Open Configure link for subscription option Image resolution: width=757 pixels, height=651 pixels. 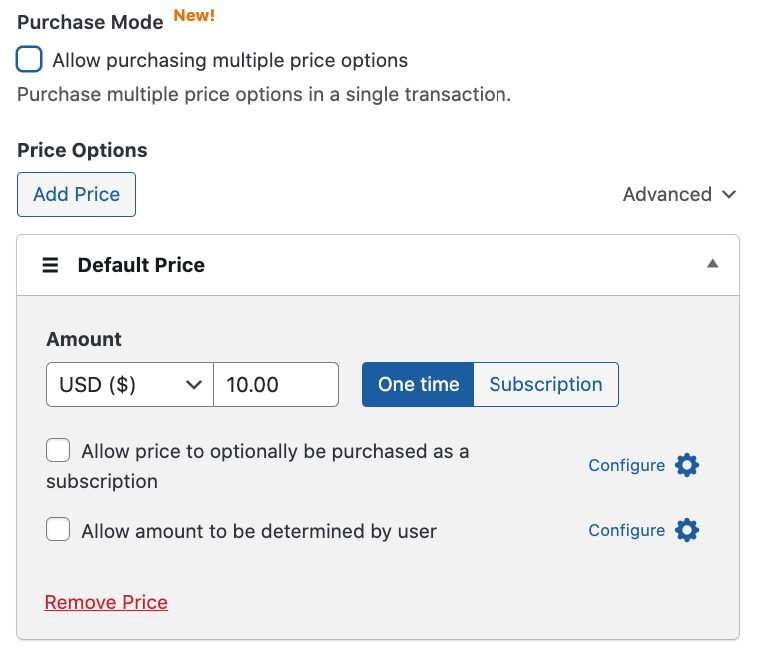(x=626, y=465)
